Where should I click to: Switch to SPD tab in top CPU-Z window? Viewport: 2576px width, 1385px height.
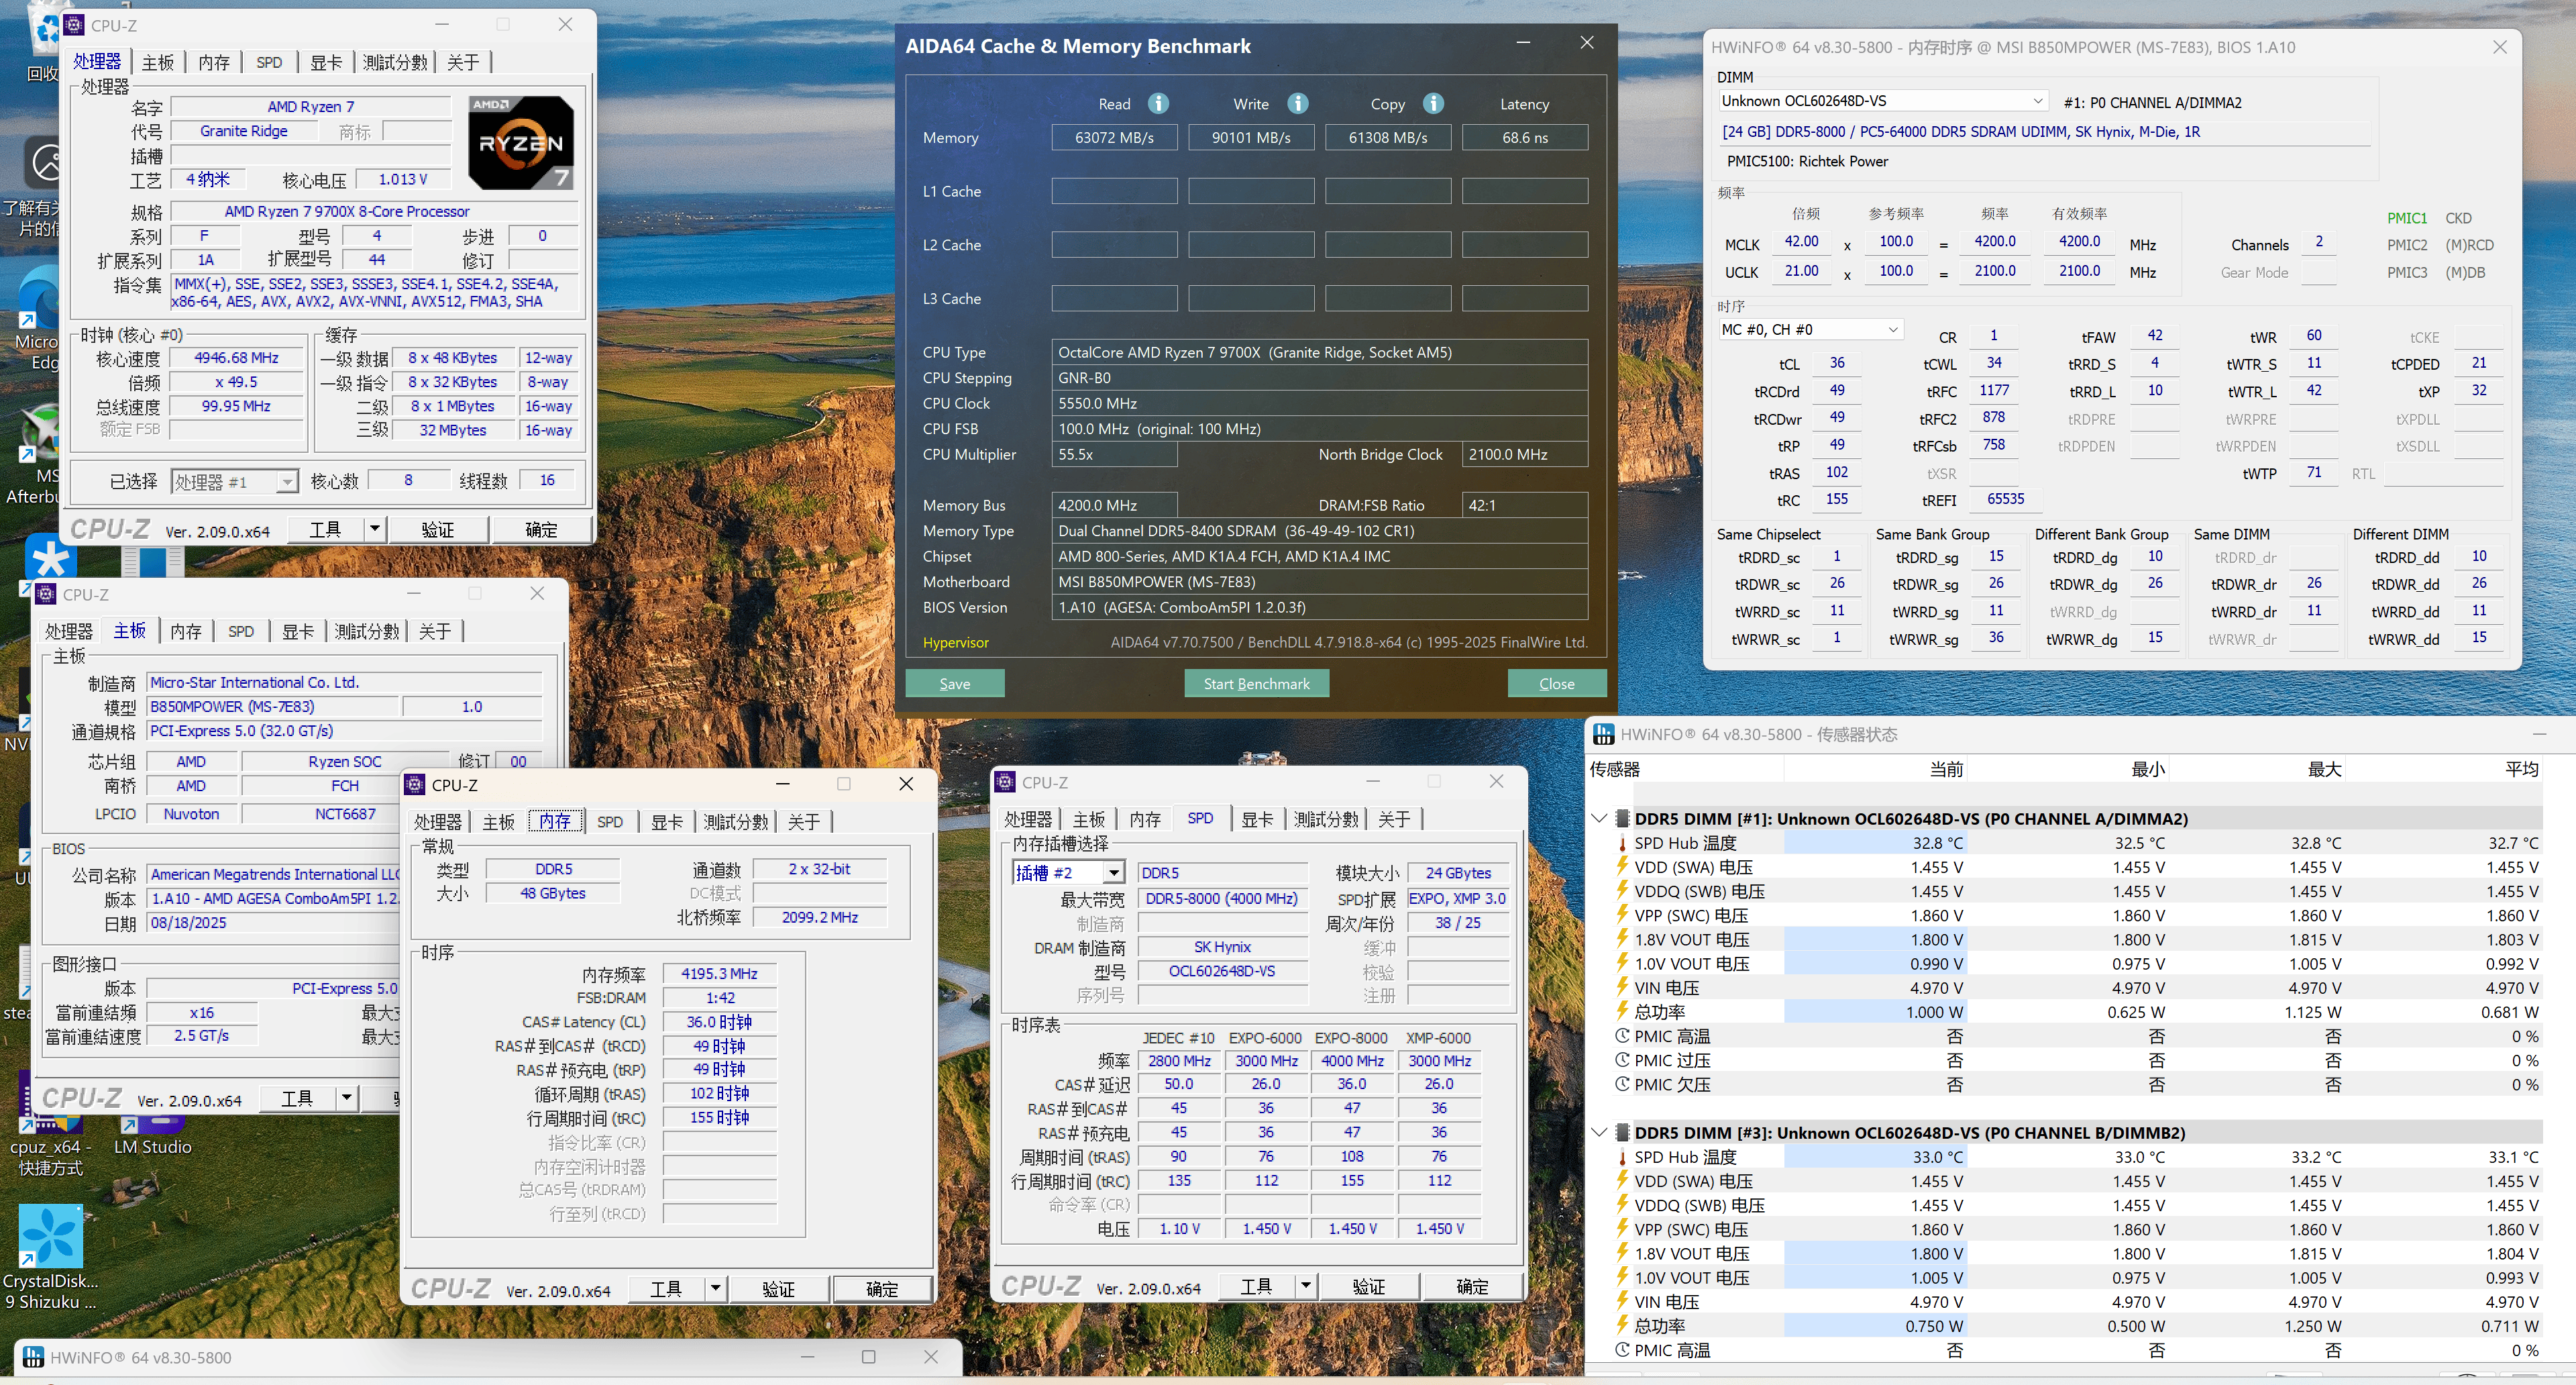point(269,62)
